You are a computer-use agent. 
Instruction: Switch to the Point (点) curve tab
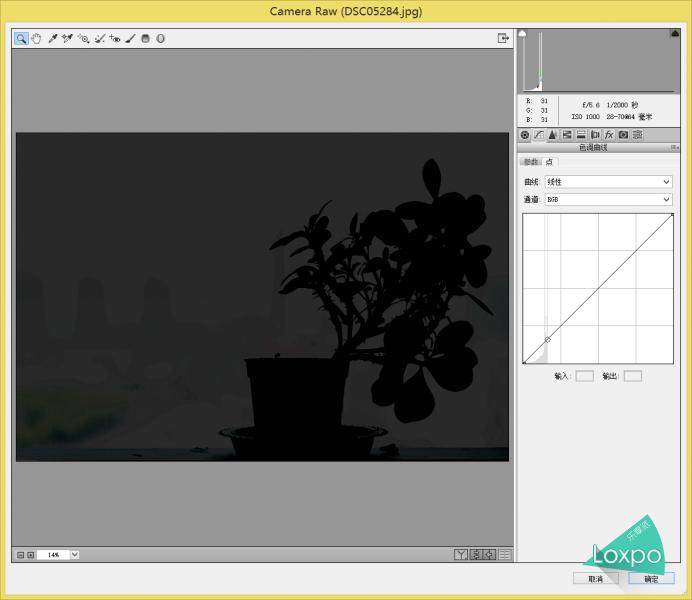point(549,162)
